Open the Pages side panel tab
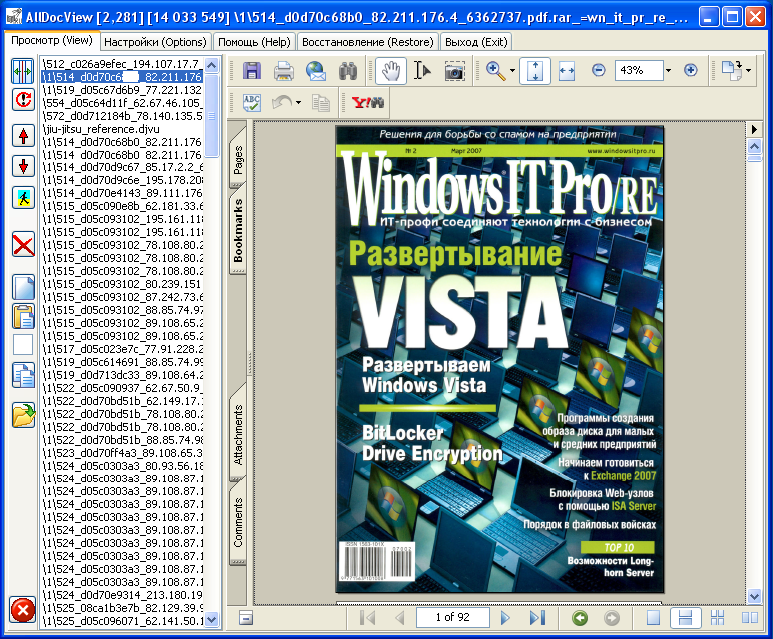 [238, 159]
